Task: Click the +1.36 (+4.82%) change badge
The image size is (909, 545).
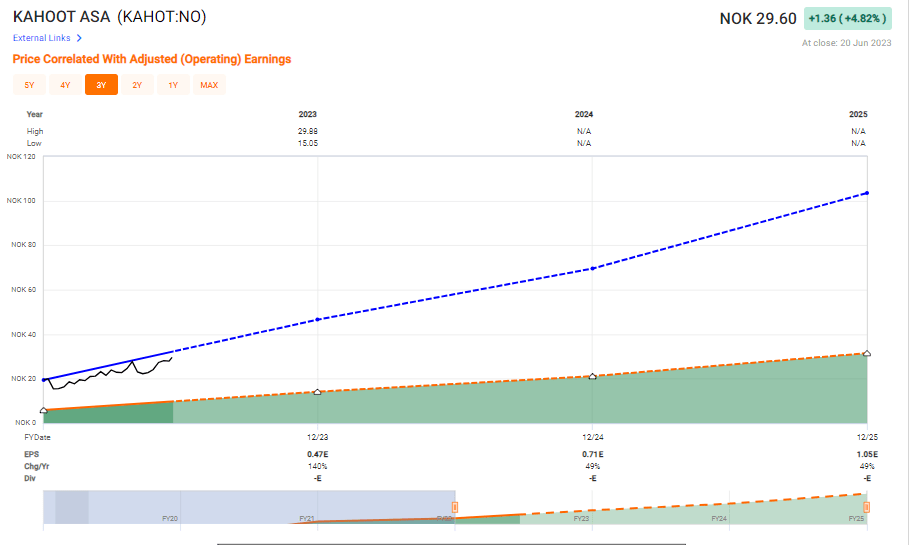Action: 848,19
